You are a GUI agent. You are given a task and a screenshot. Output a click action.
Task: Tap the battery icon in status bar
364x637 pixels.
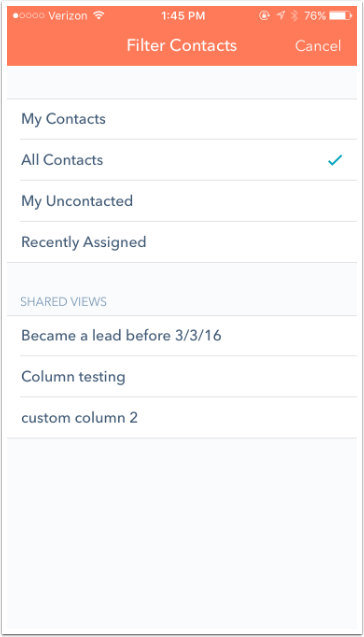pyautogui.click(x=340, y=16)
